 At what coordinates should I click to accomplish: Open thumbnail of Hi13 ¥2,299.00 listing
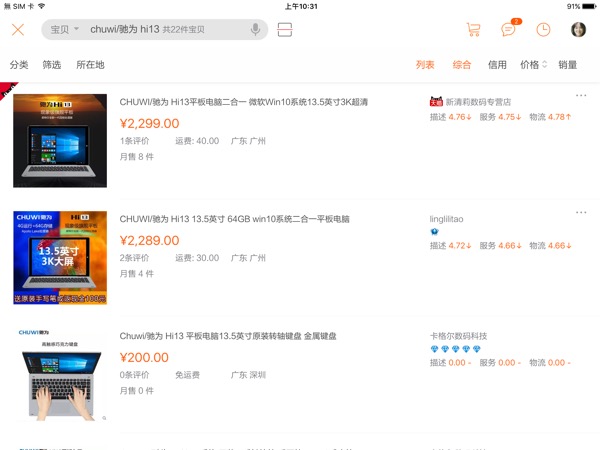click(x=60, y=140)
